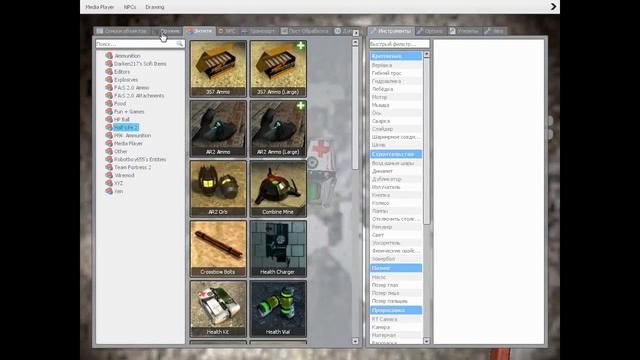This screenshot has width=640, height=360.
Task: Collapse the Прорисовка tool group
Action: (396, 311)
